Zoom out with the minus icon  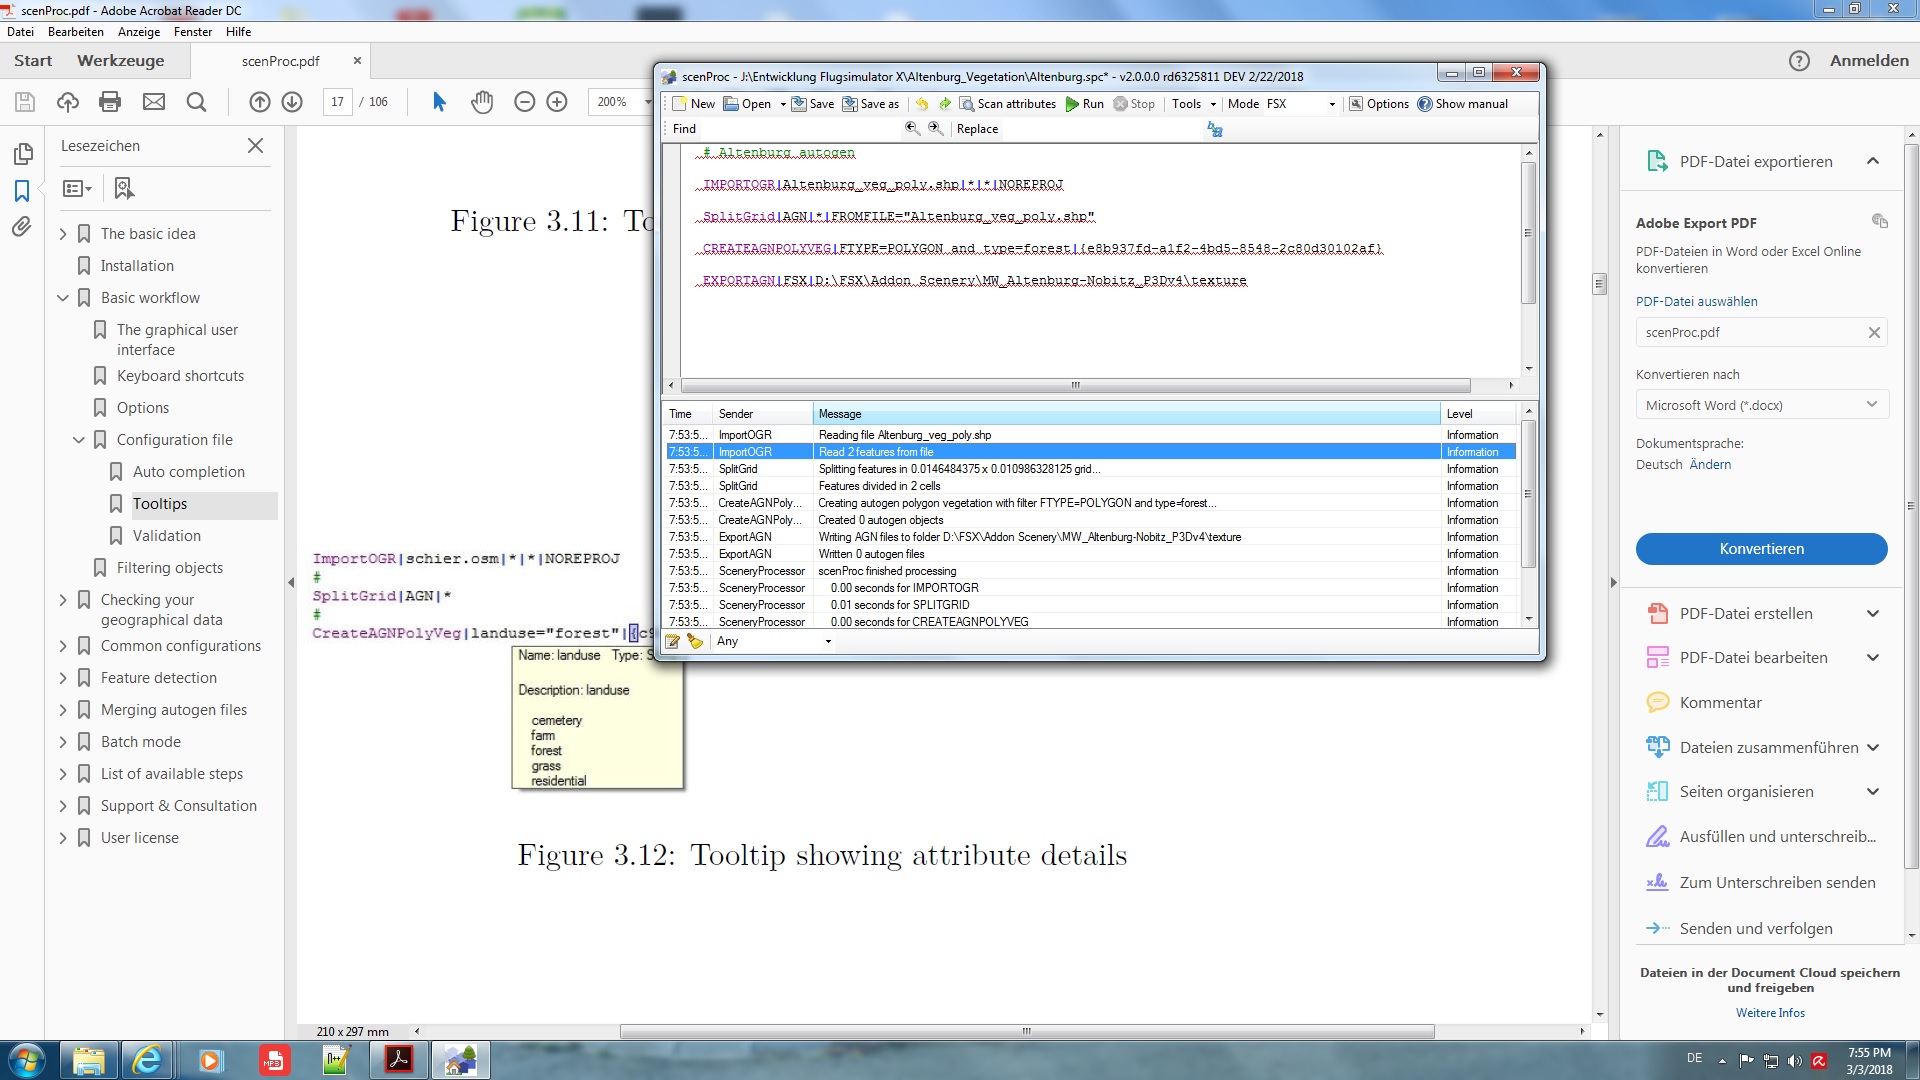point(524,102)
